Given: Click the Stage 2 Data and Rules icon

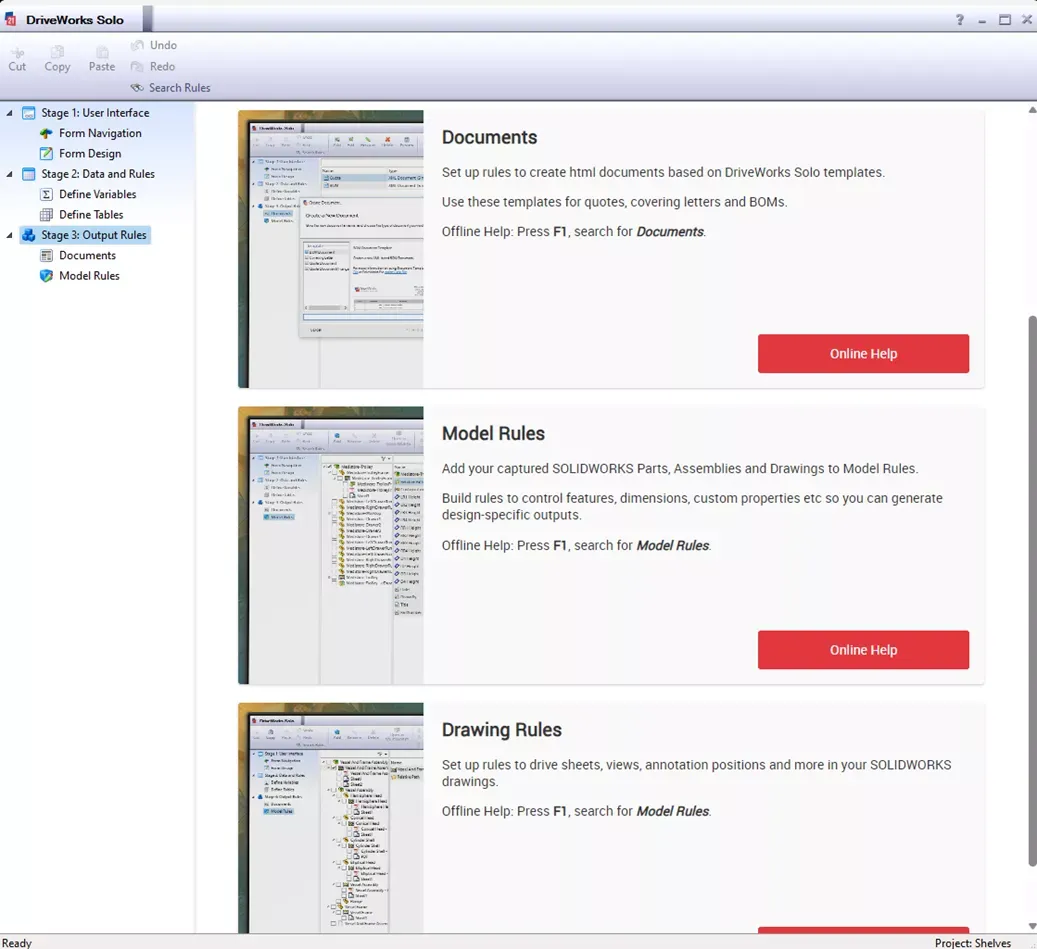Looking at the screenshot, I should 28,174.
